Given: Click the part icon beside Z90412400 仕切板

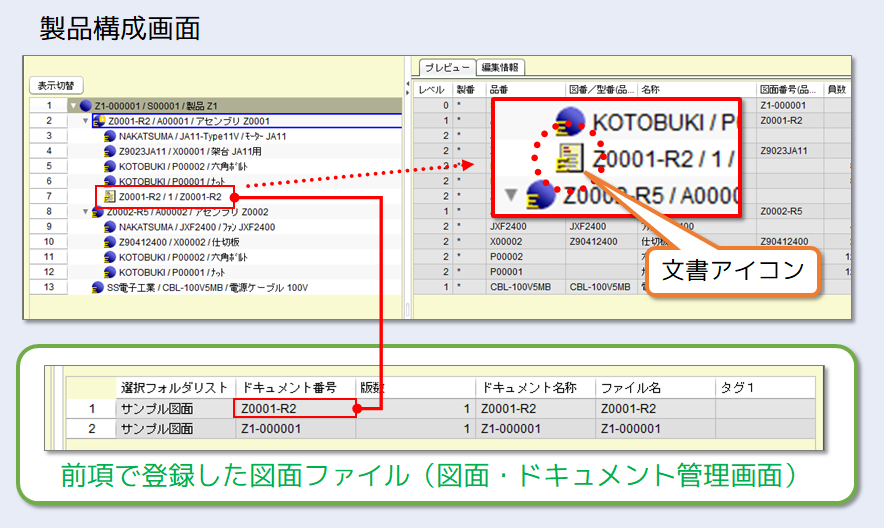Looking at the screenshot, I should pyautogui.click(x=110, y=242).
